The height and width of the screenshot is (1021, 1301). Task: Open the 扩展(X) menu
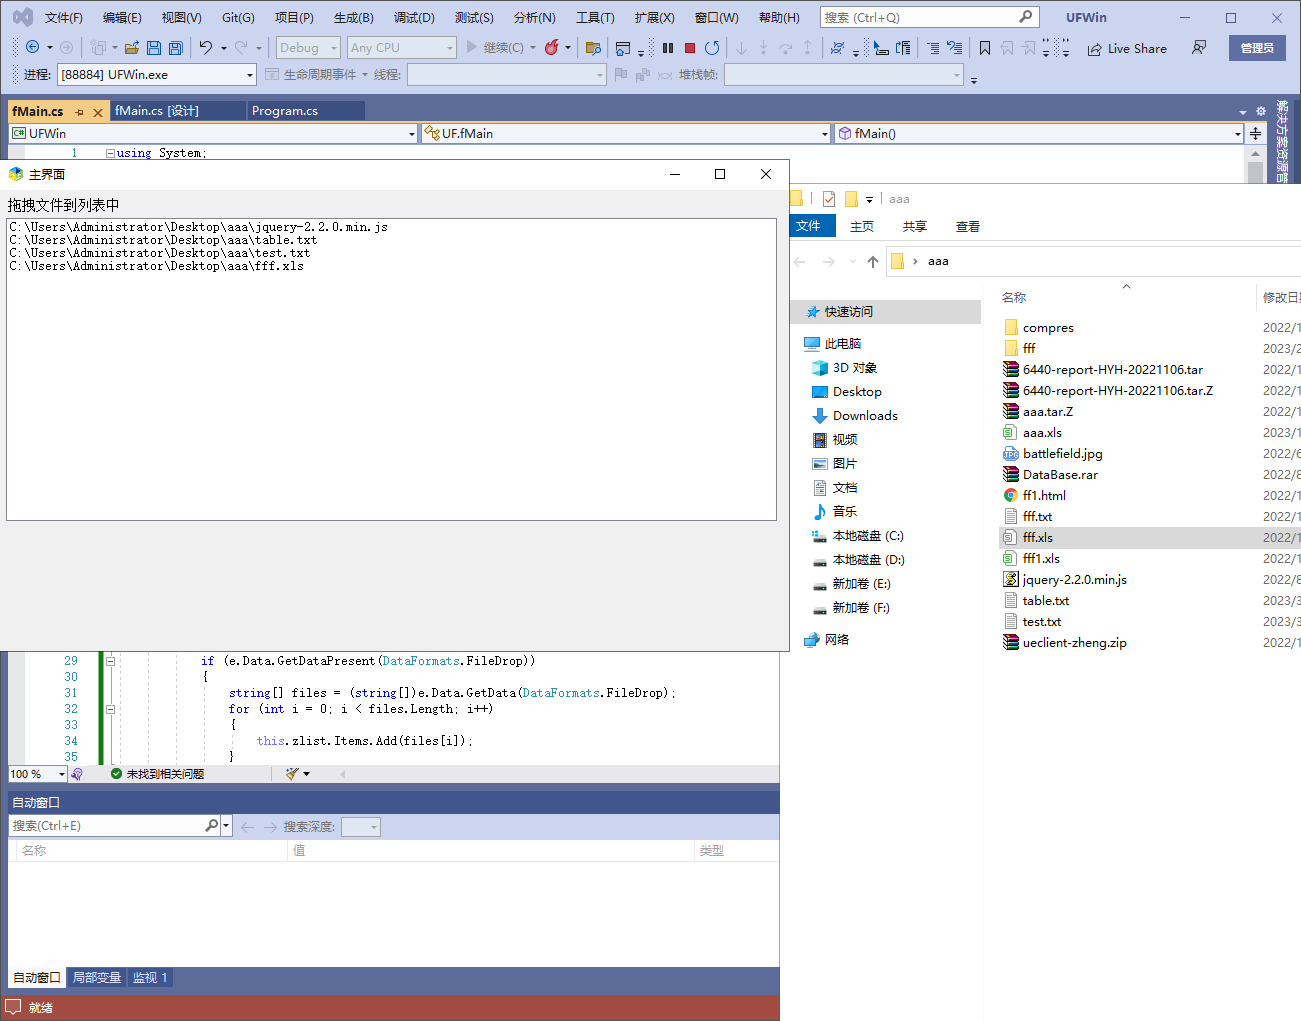coord(654,17)
